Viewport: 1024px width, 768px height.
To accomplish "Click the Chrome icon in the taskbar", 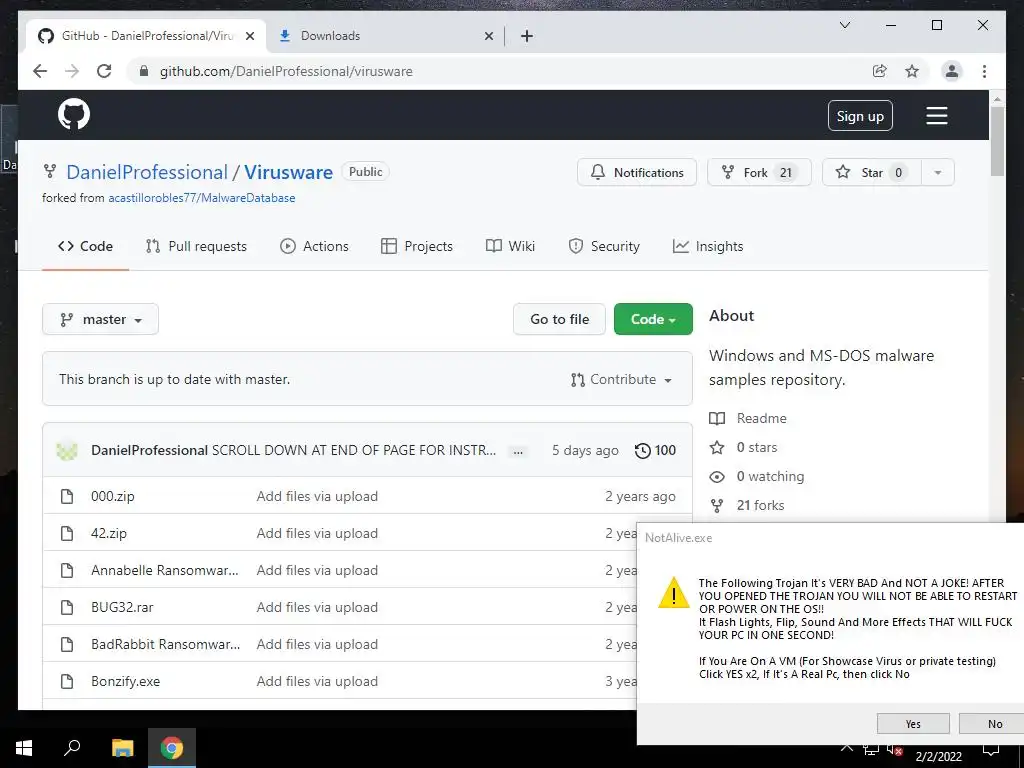I will [172, 748].
